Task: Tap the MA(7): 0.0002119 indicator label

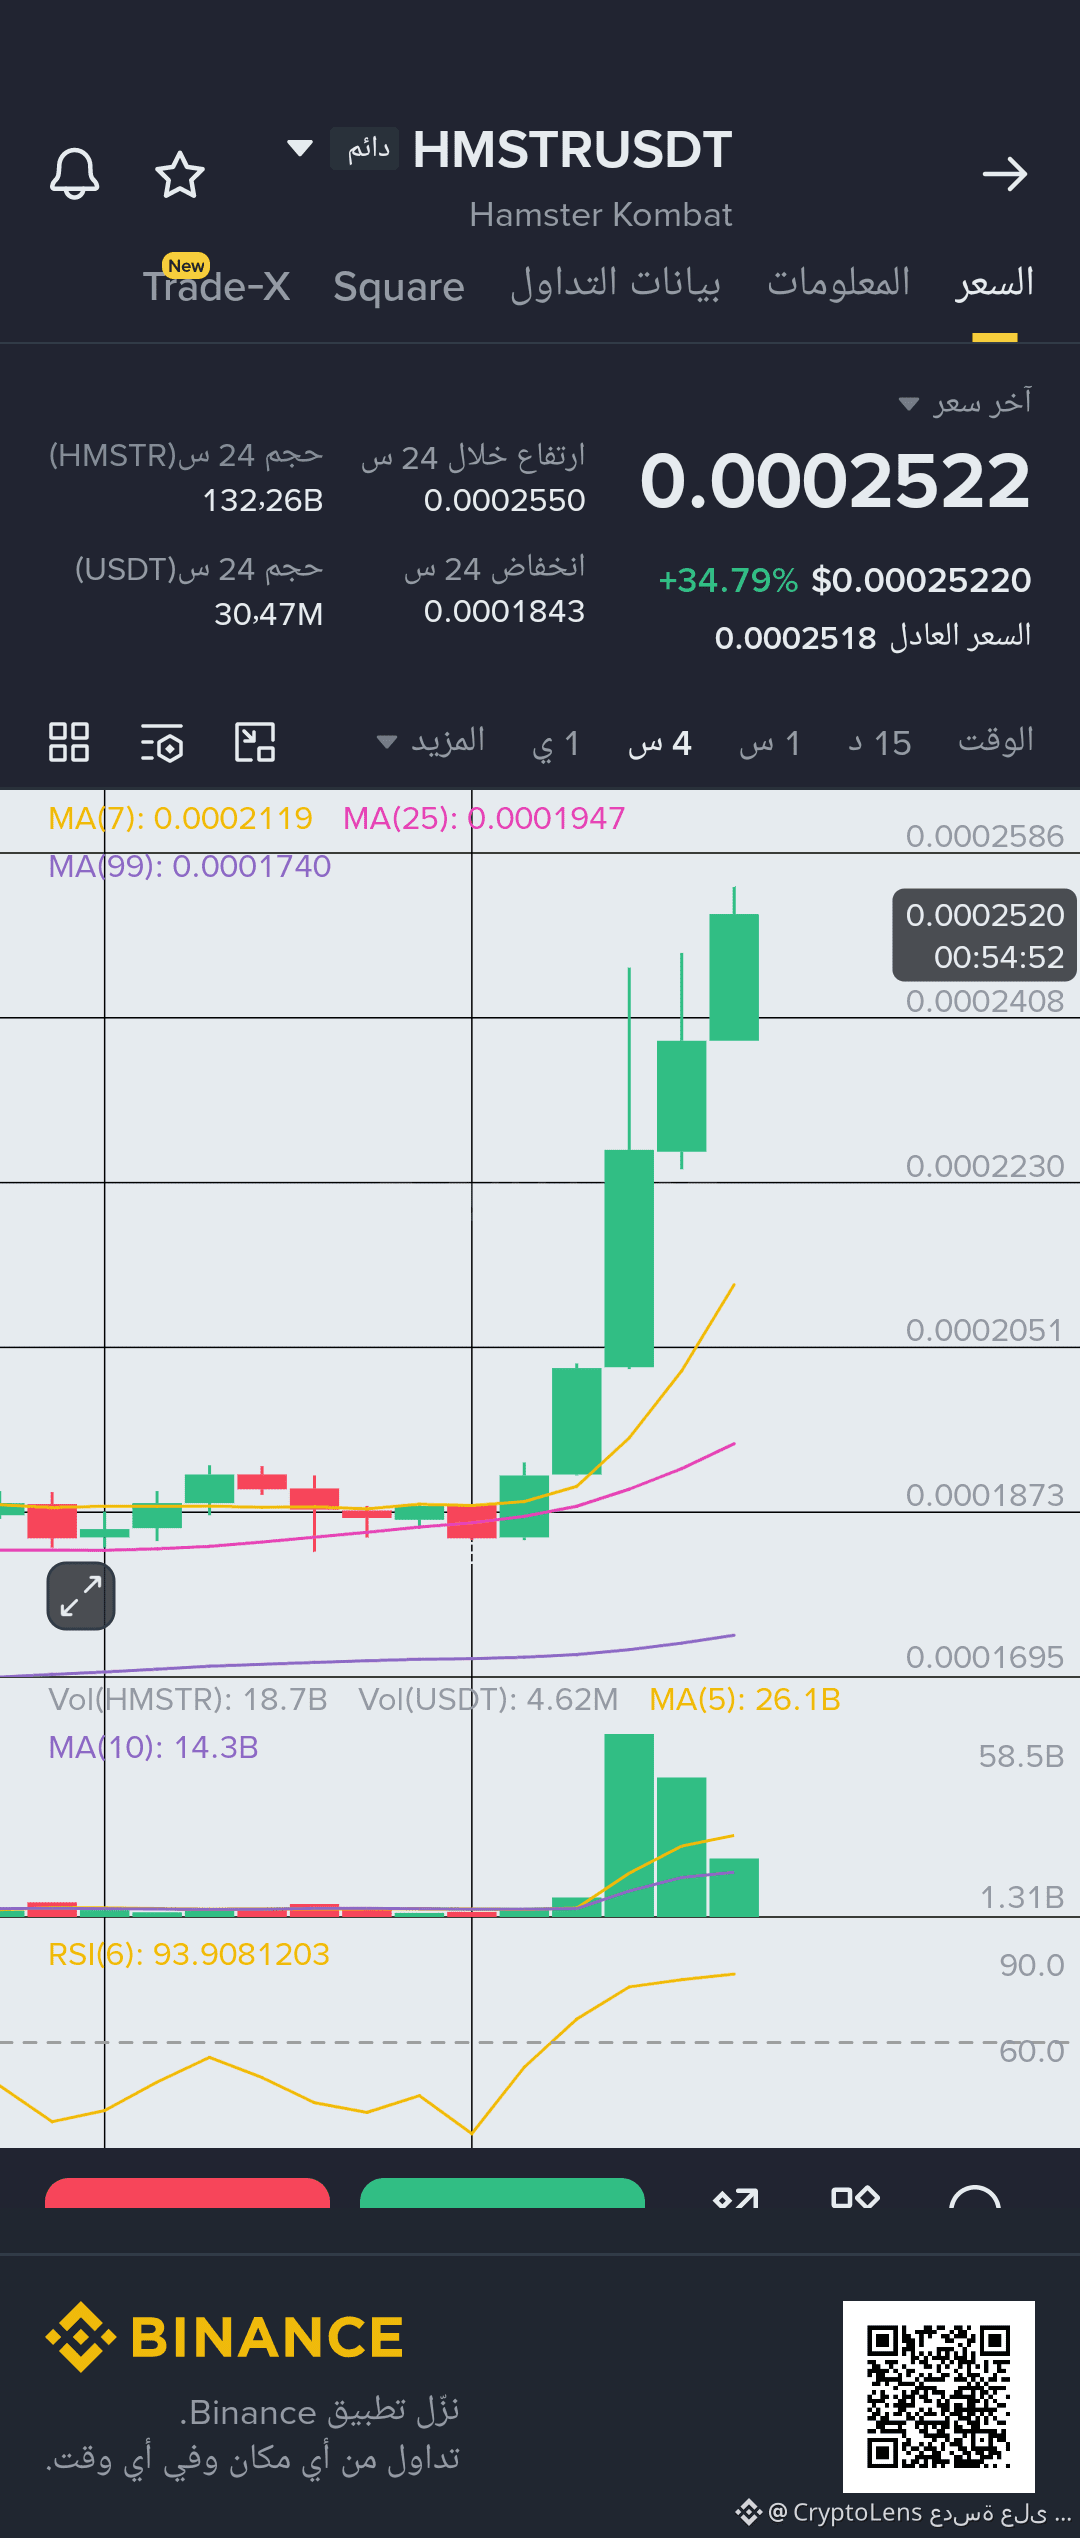Action: point(180,818)
